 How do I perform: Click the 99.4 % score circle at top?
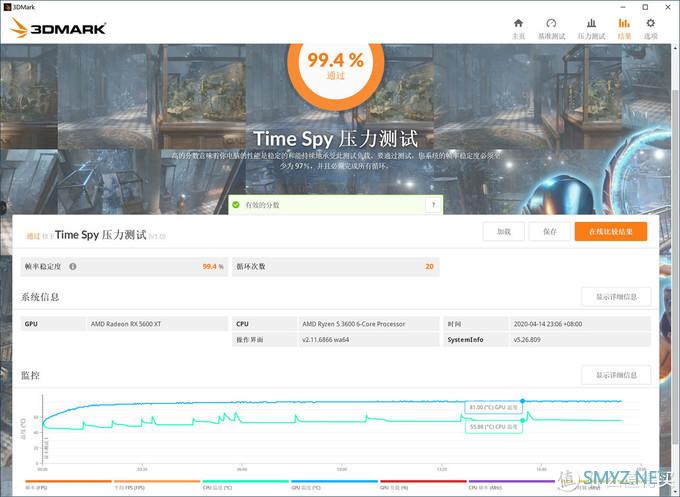(x=336, y=65)
